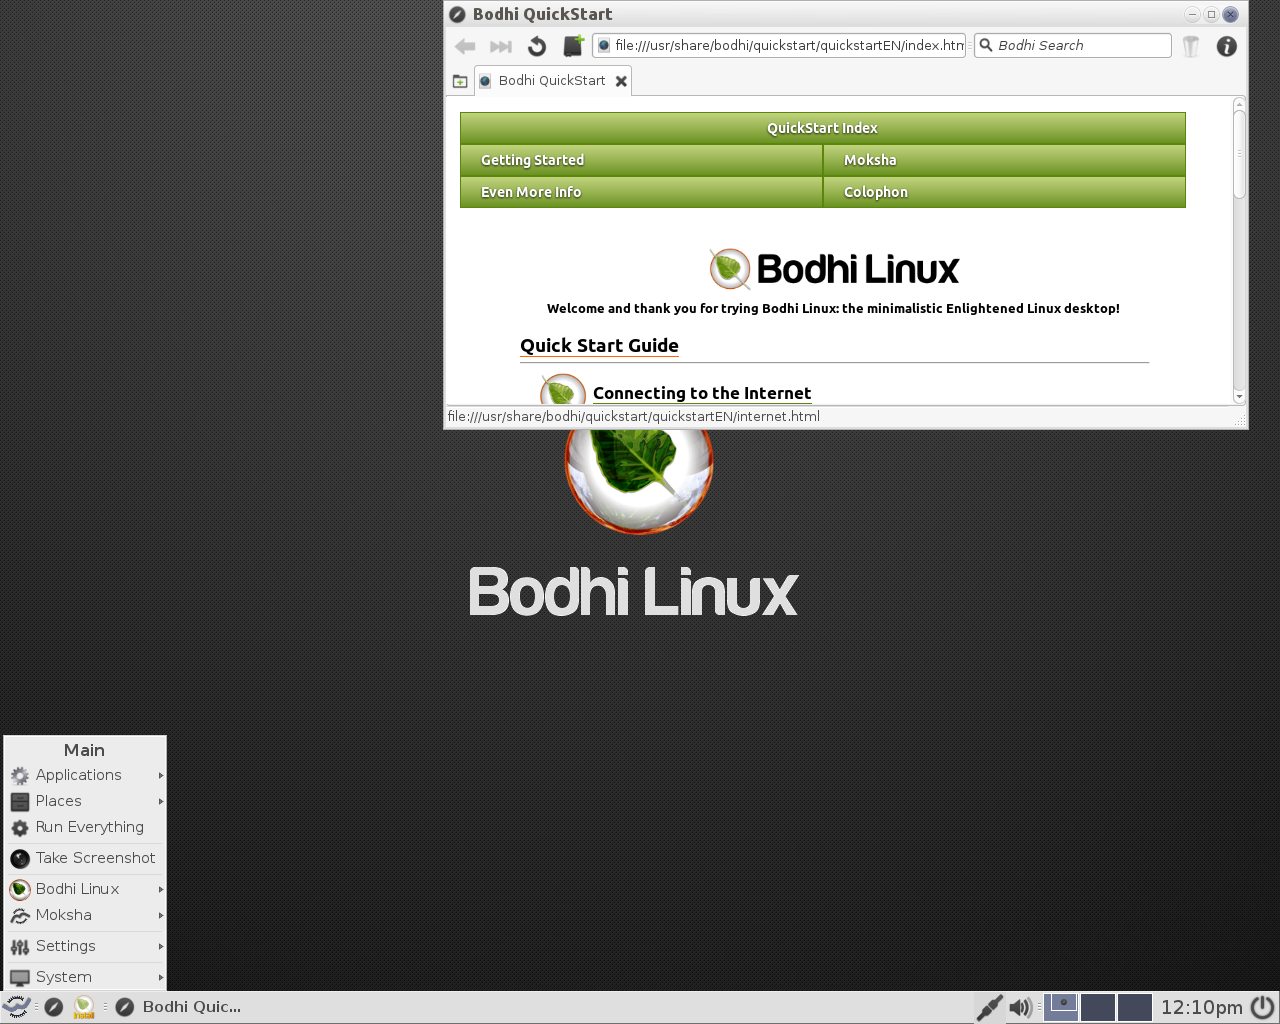Close the Bodhi QuickStart tab
Screen dimensions: 1280x1024
click(621, 81)
